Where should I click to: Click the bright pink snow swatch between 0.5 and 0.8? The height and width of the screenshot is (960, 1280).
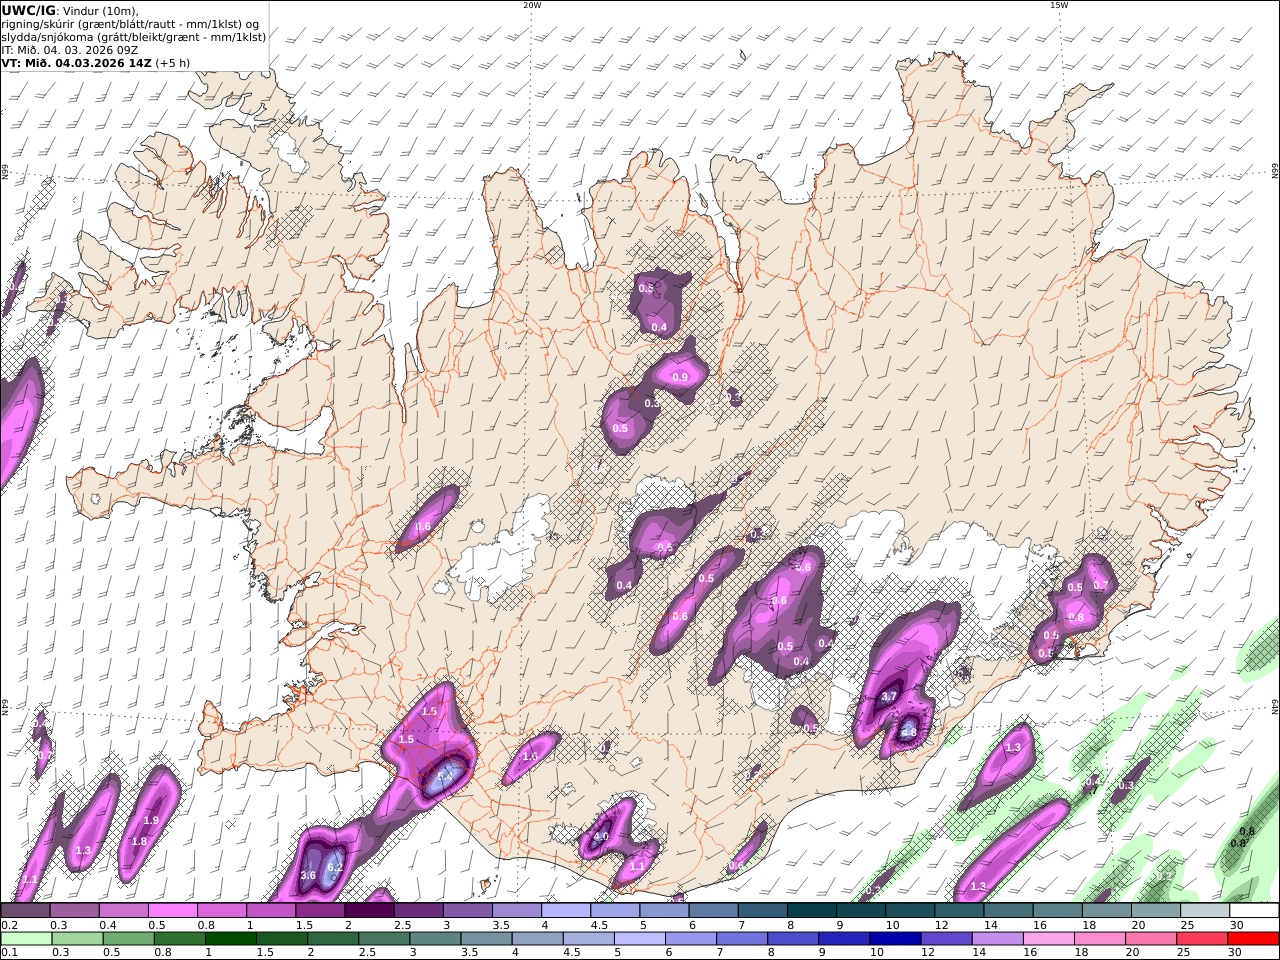(172, 911)
